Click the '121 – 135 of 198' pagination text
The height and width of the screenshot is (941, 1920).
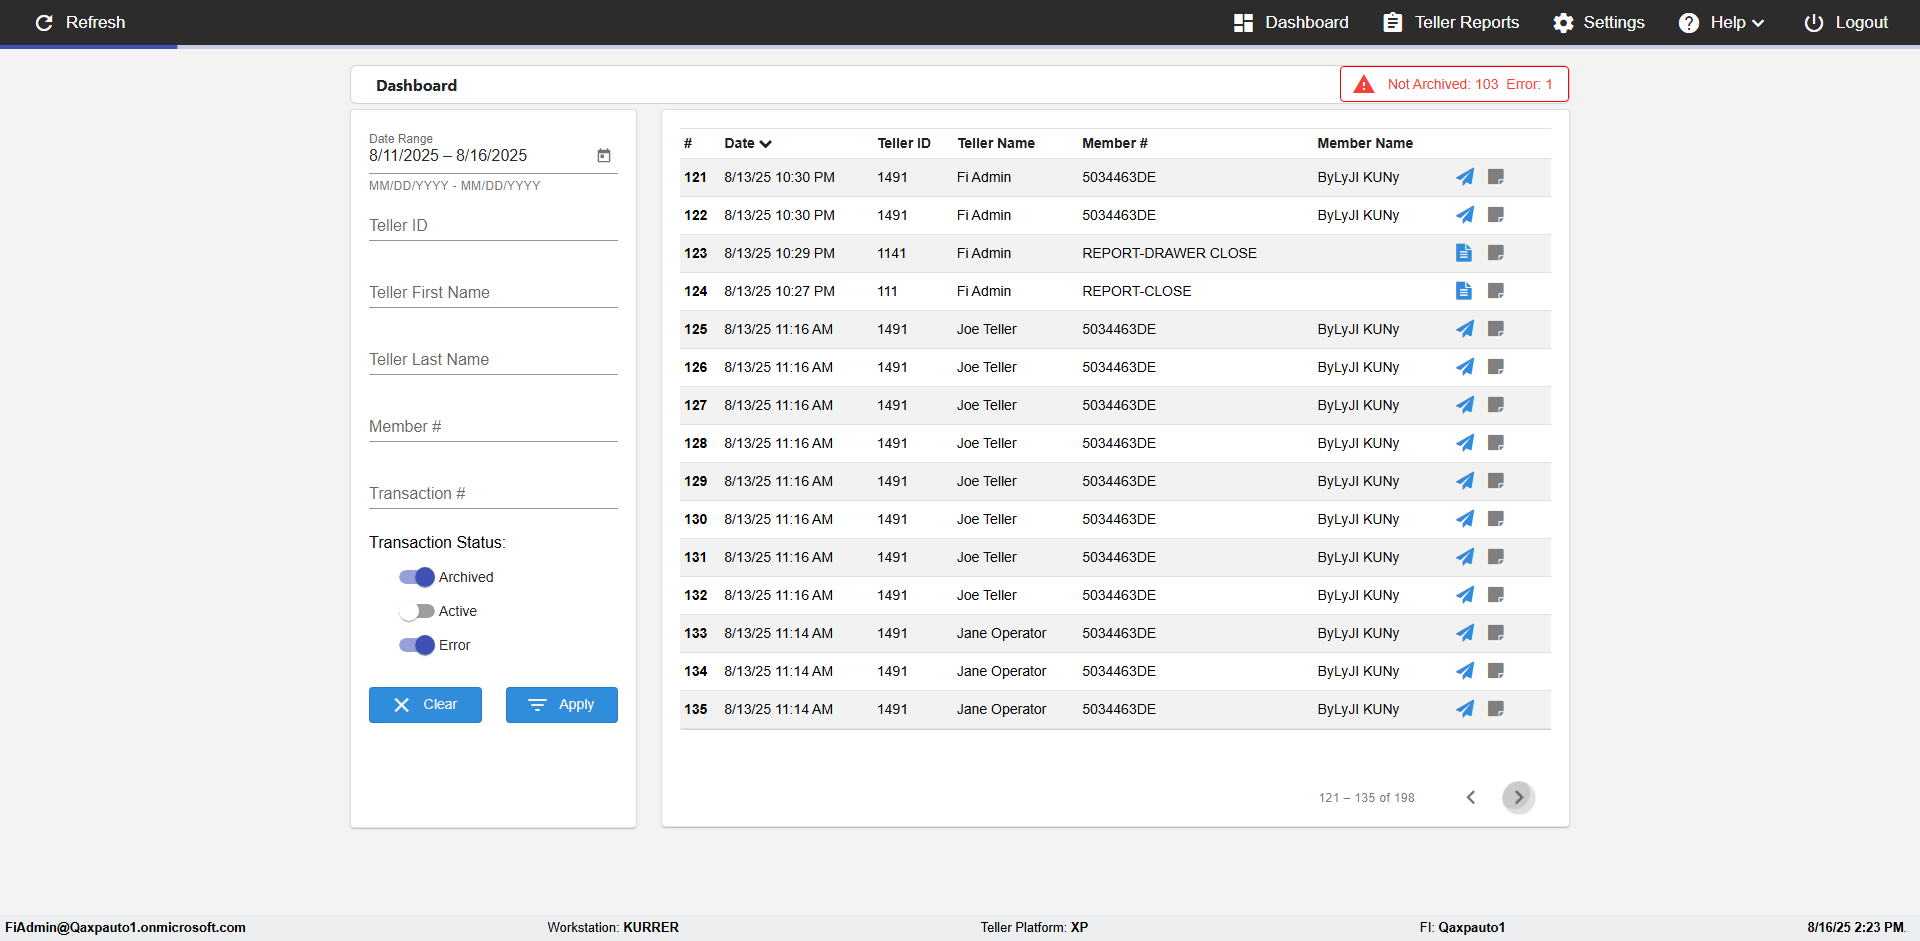[x=1367, y=798]
